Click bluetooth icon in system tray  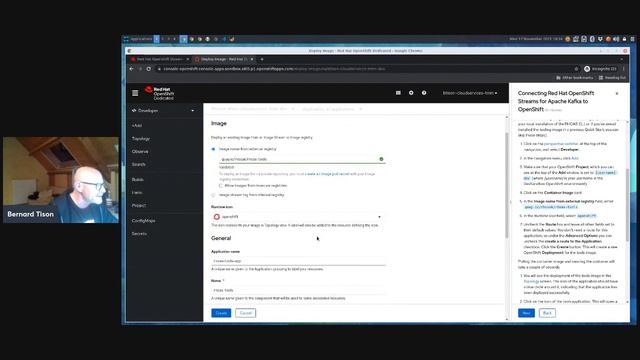pos(592,39)
